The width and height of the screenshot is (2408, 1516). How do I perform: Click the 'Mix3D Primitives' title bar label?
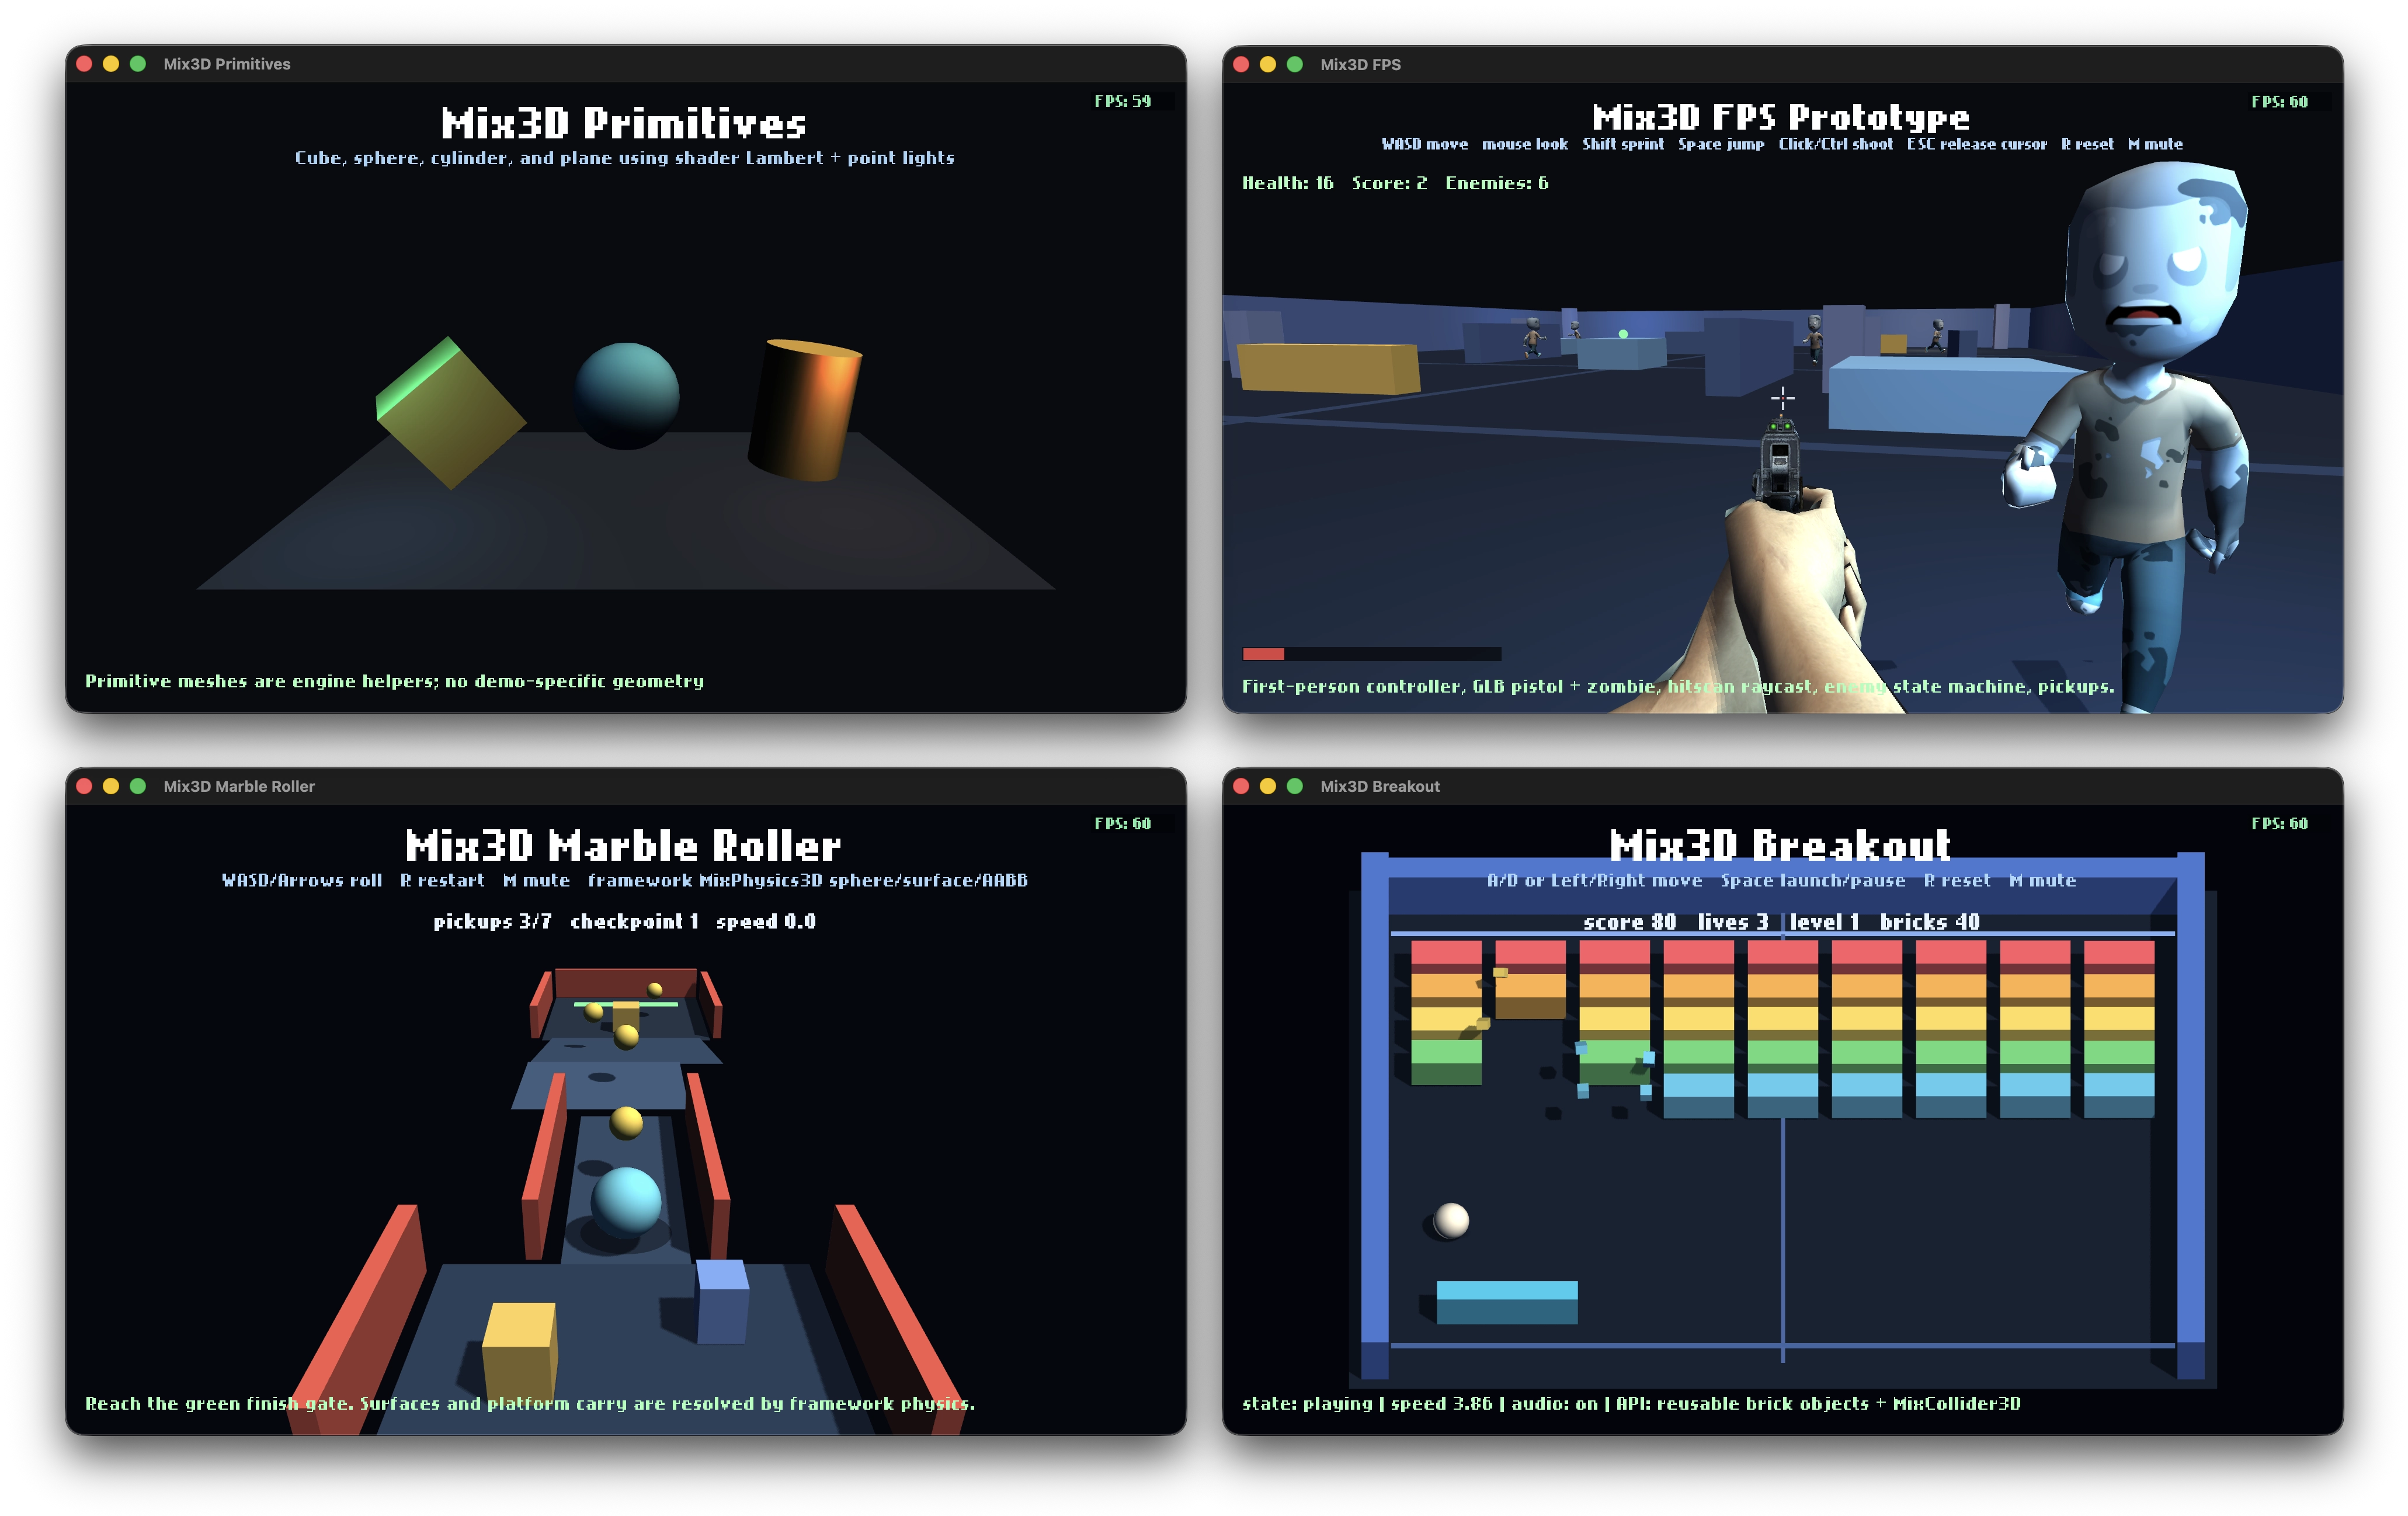(227, 64)
